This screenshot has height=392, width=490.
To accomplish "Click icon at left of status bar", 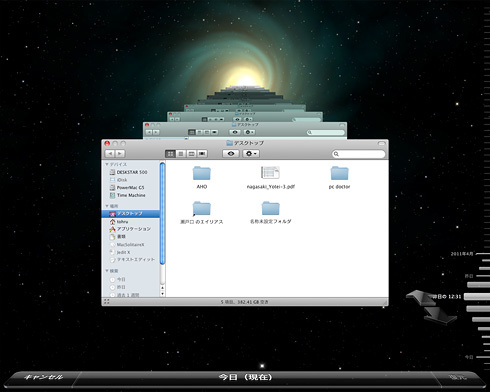I will (x=107, y=302).
